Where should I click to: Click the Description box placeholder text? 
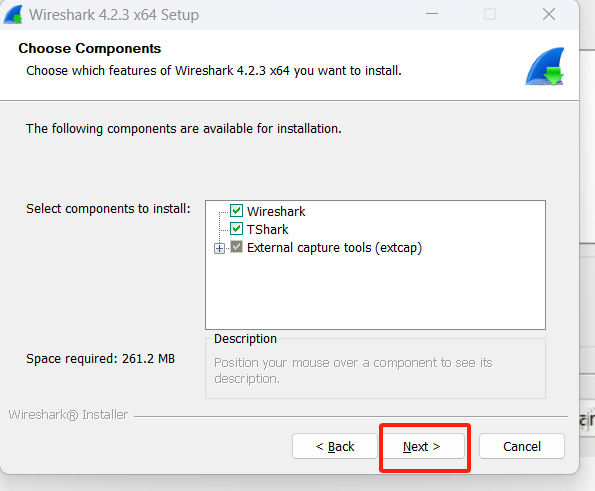pyautogui.click(x=353, y=370)
